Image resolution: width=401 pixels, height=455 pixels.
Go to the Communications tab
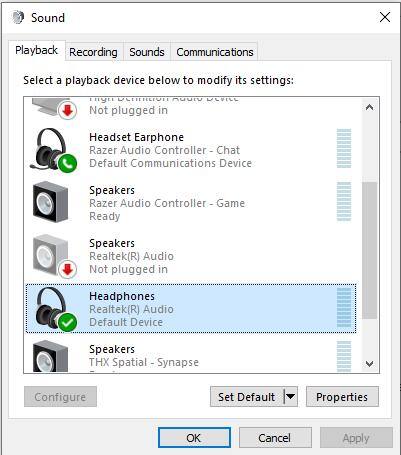point(215,52)
